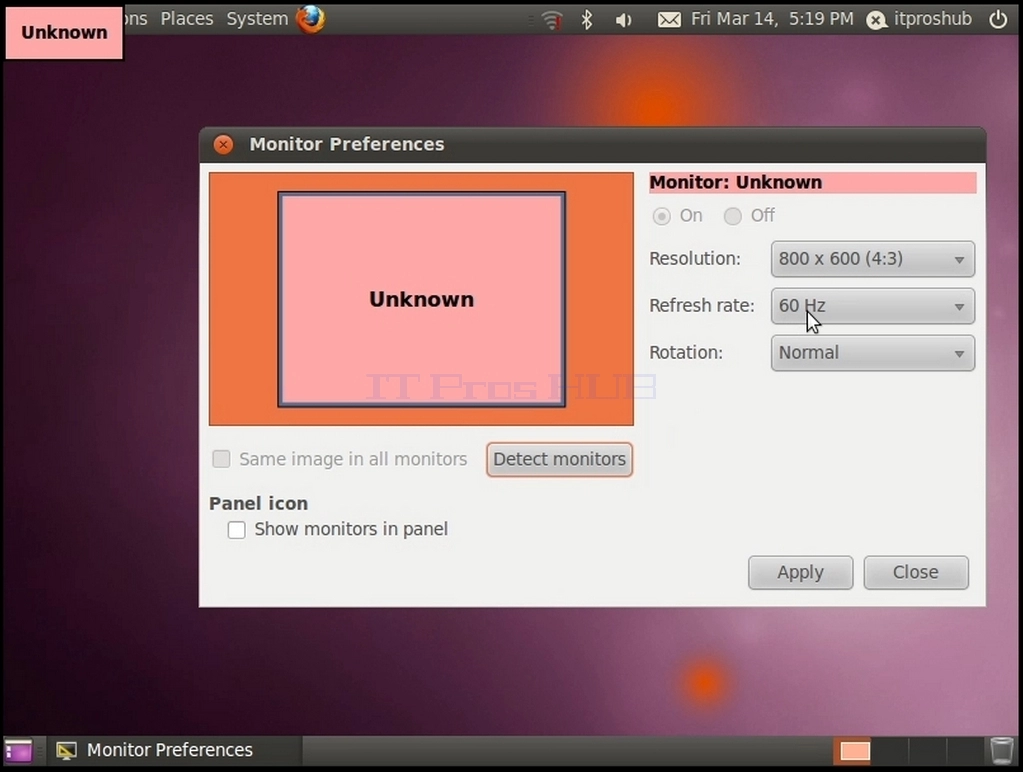Click the power session icon
Screen dimensions: 1023x772
tap(998, 20)
